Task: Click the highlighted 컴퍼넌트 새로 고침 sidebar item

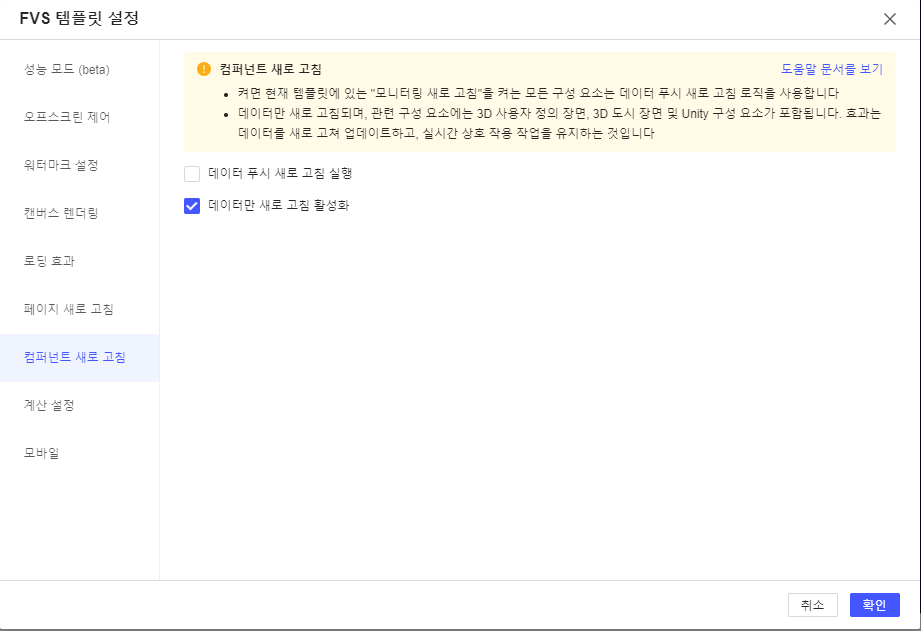Action: [x=79, y=358]
